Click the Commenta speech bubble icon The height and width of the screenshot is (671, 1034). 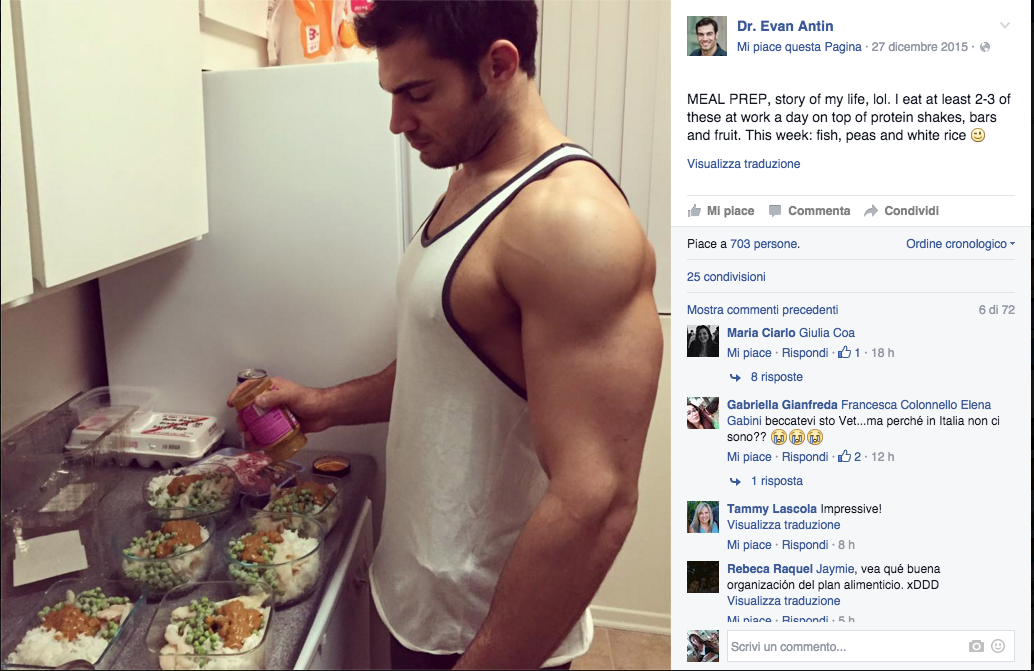(775, 211)
